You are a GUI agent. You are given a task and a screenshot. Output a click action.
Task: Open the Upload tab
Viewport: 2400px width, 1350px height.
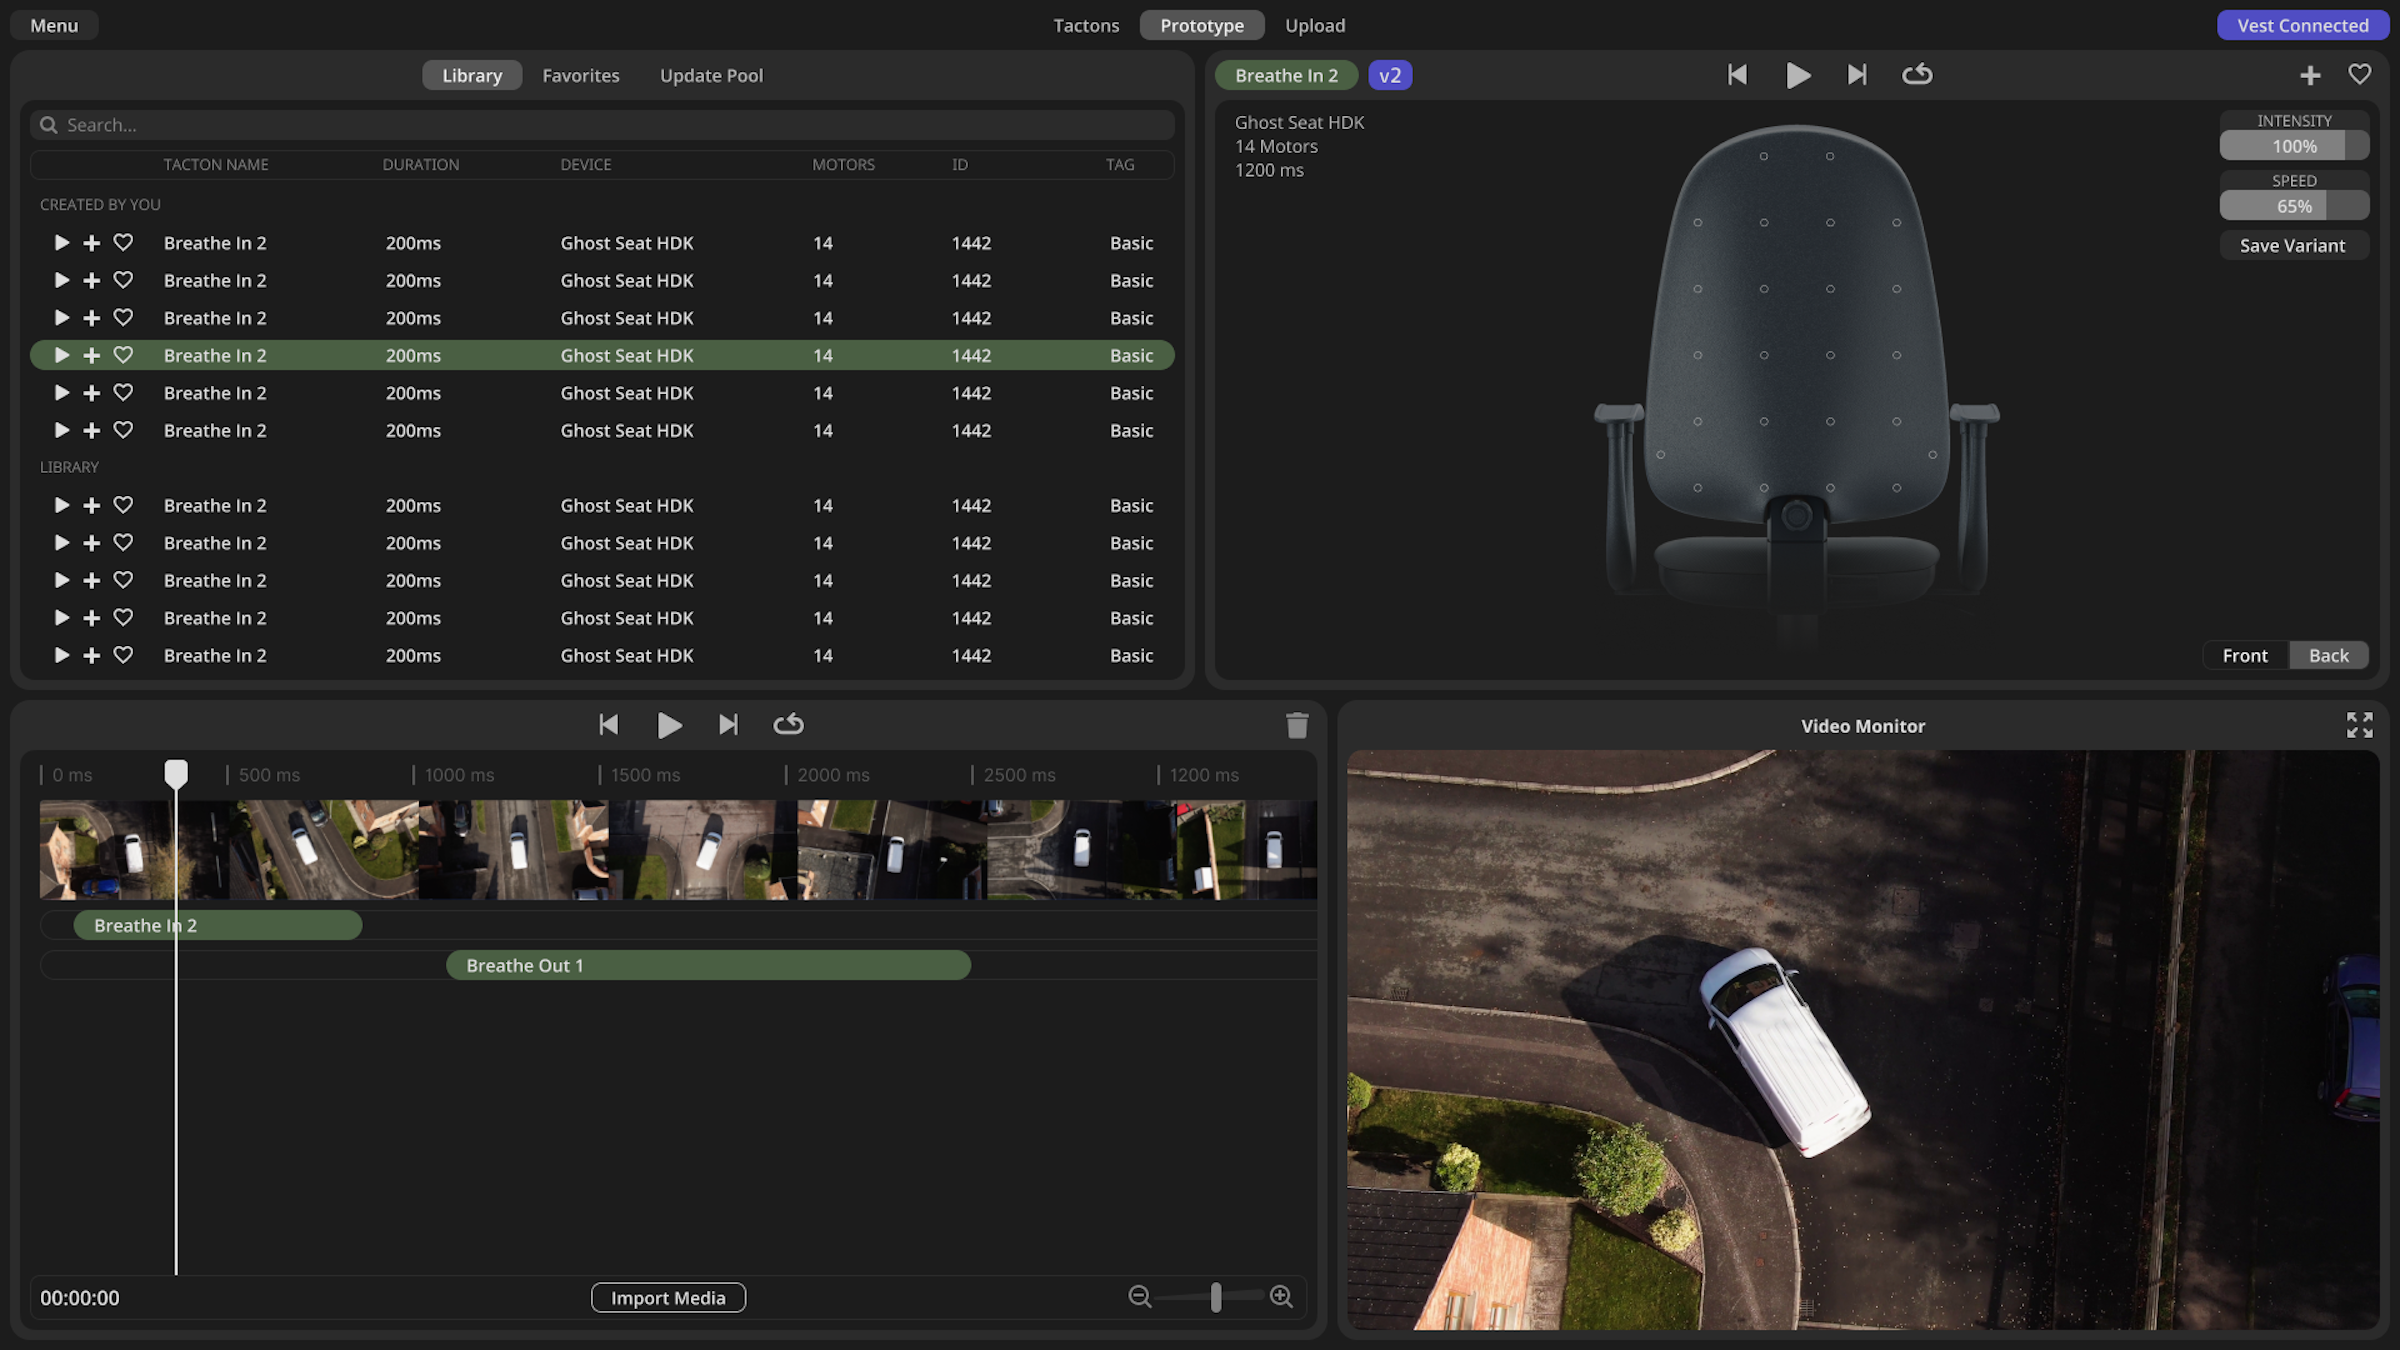[1314, 25]
